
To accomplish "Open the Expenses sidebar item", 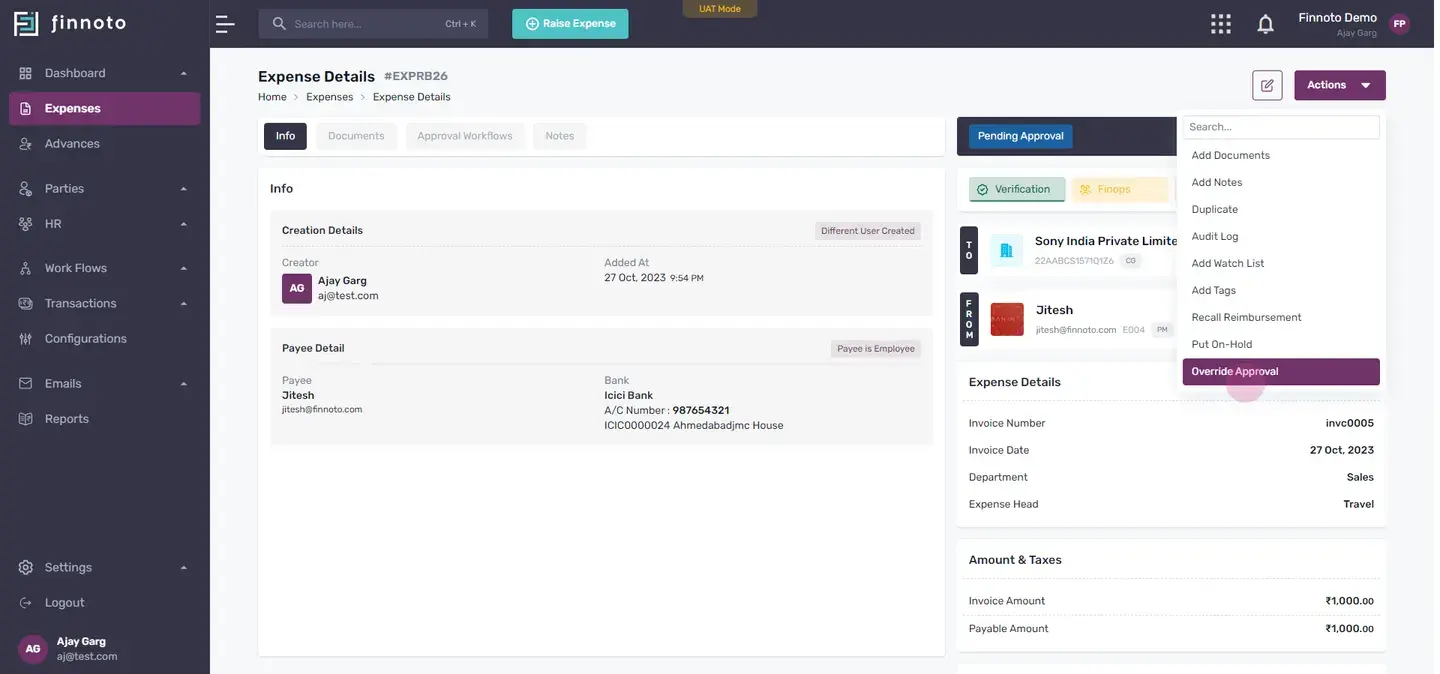I will [x=105, y=109].
